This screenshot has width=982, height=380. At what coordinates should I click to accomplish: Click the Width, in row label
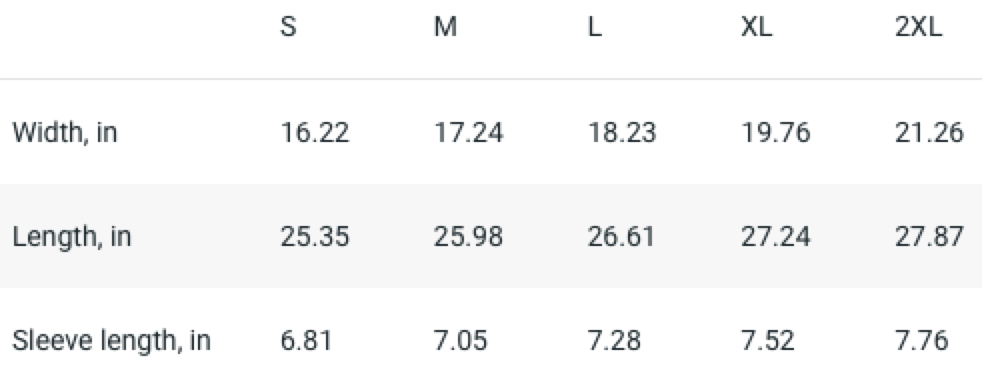click(x=65, y=133)
